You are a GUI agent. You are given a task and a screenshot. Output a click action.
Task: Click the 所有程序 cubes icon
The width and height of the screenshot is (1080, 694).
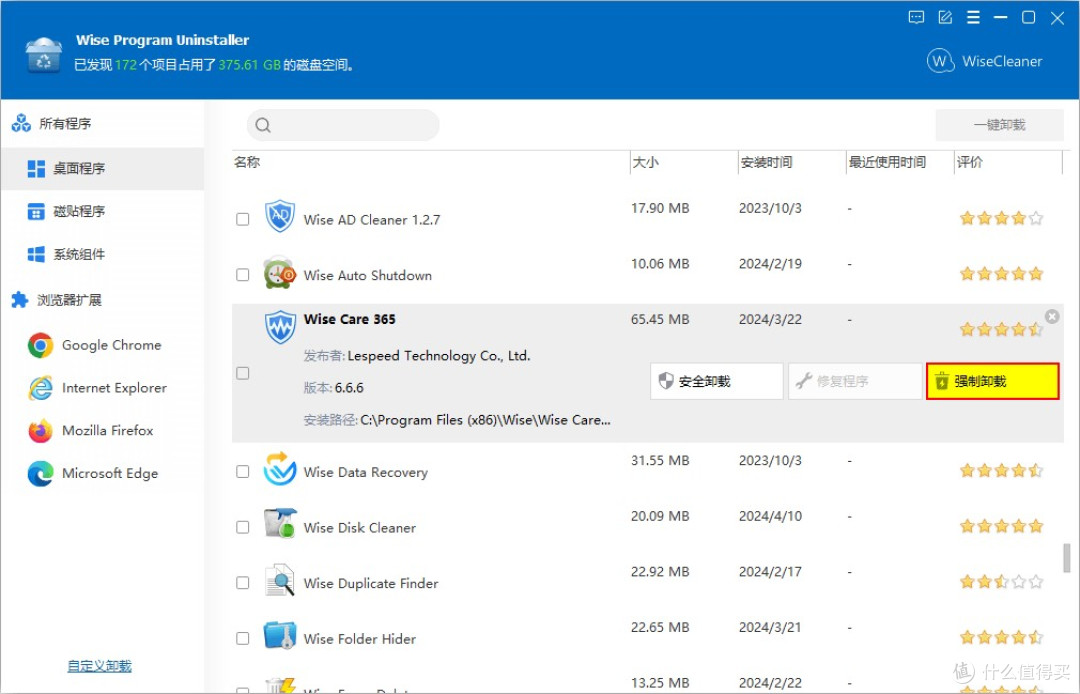pos(21,123)
